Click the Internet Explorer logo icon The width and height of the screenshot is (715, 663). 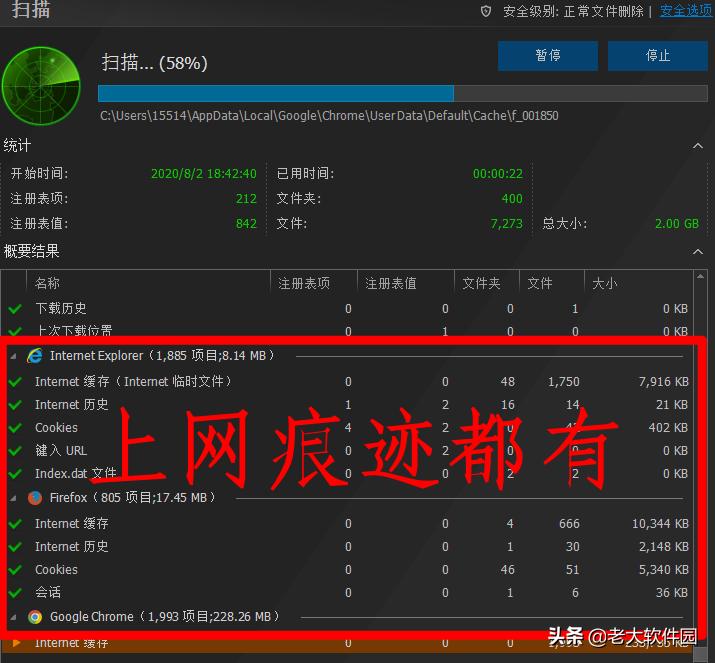35,356
